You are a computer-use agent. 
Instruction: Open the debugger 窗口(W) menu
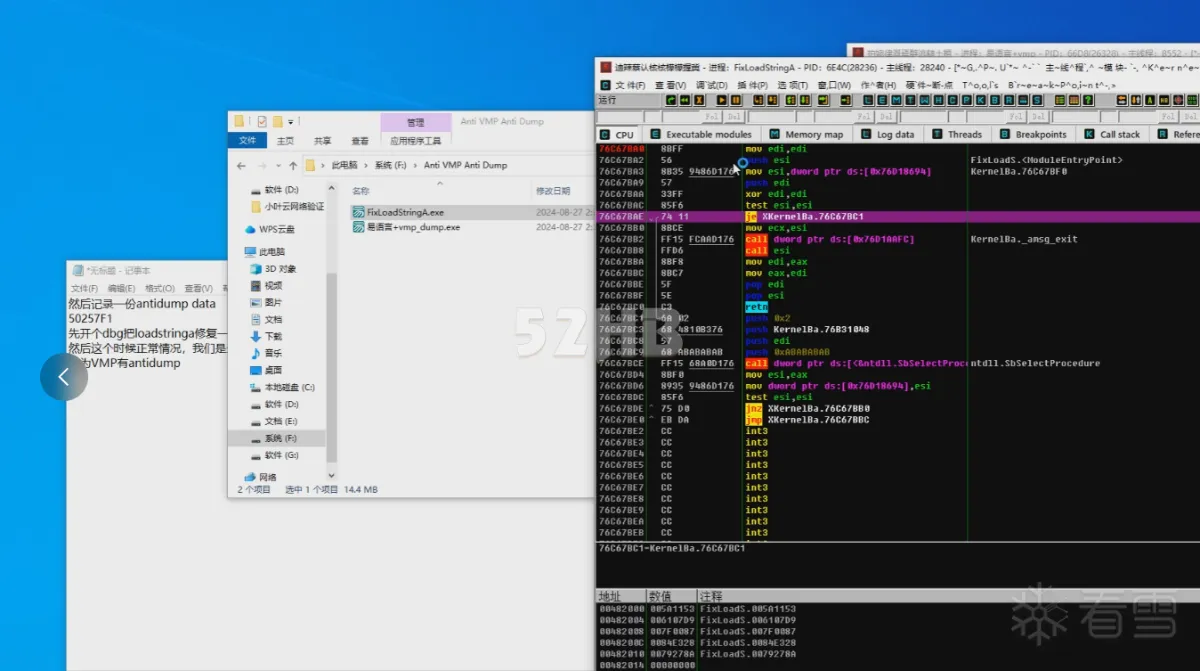pyautogui.click(x=834, y=85)
